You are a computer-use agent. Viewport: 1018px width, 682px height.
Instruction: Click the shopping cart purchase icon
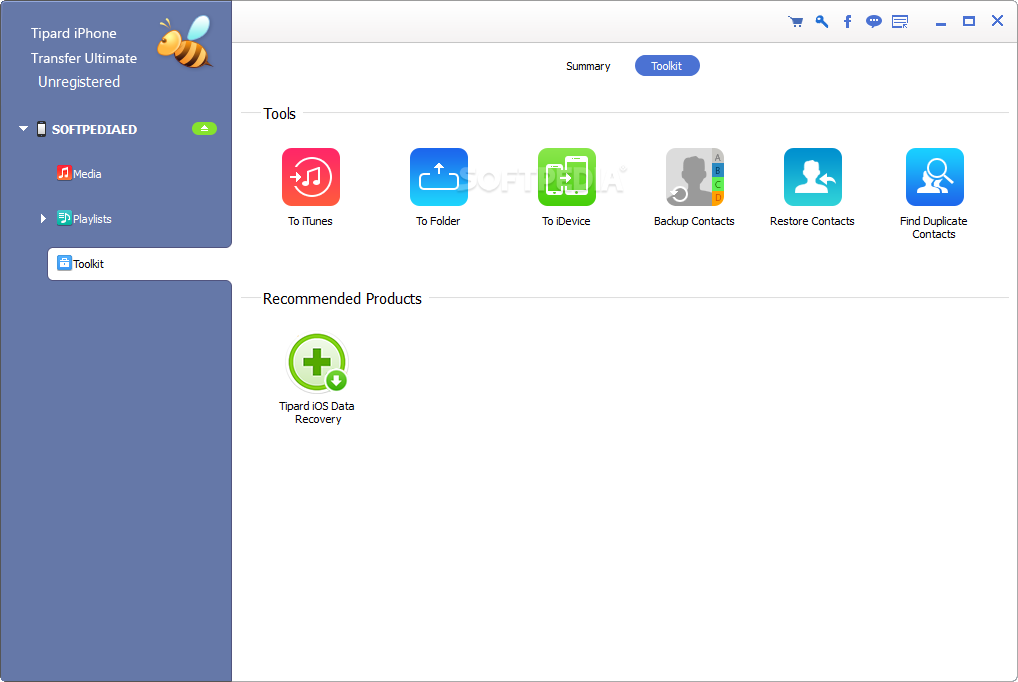click(795, 21)
